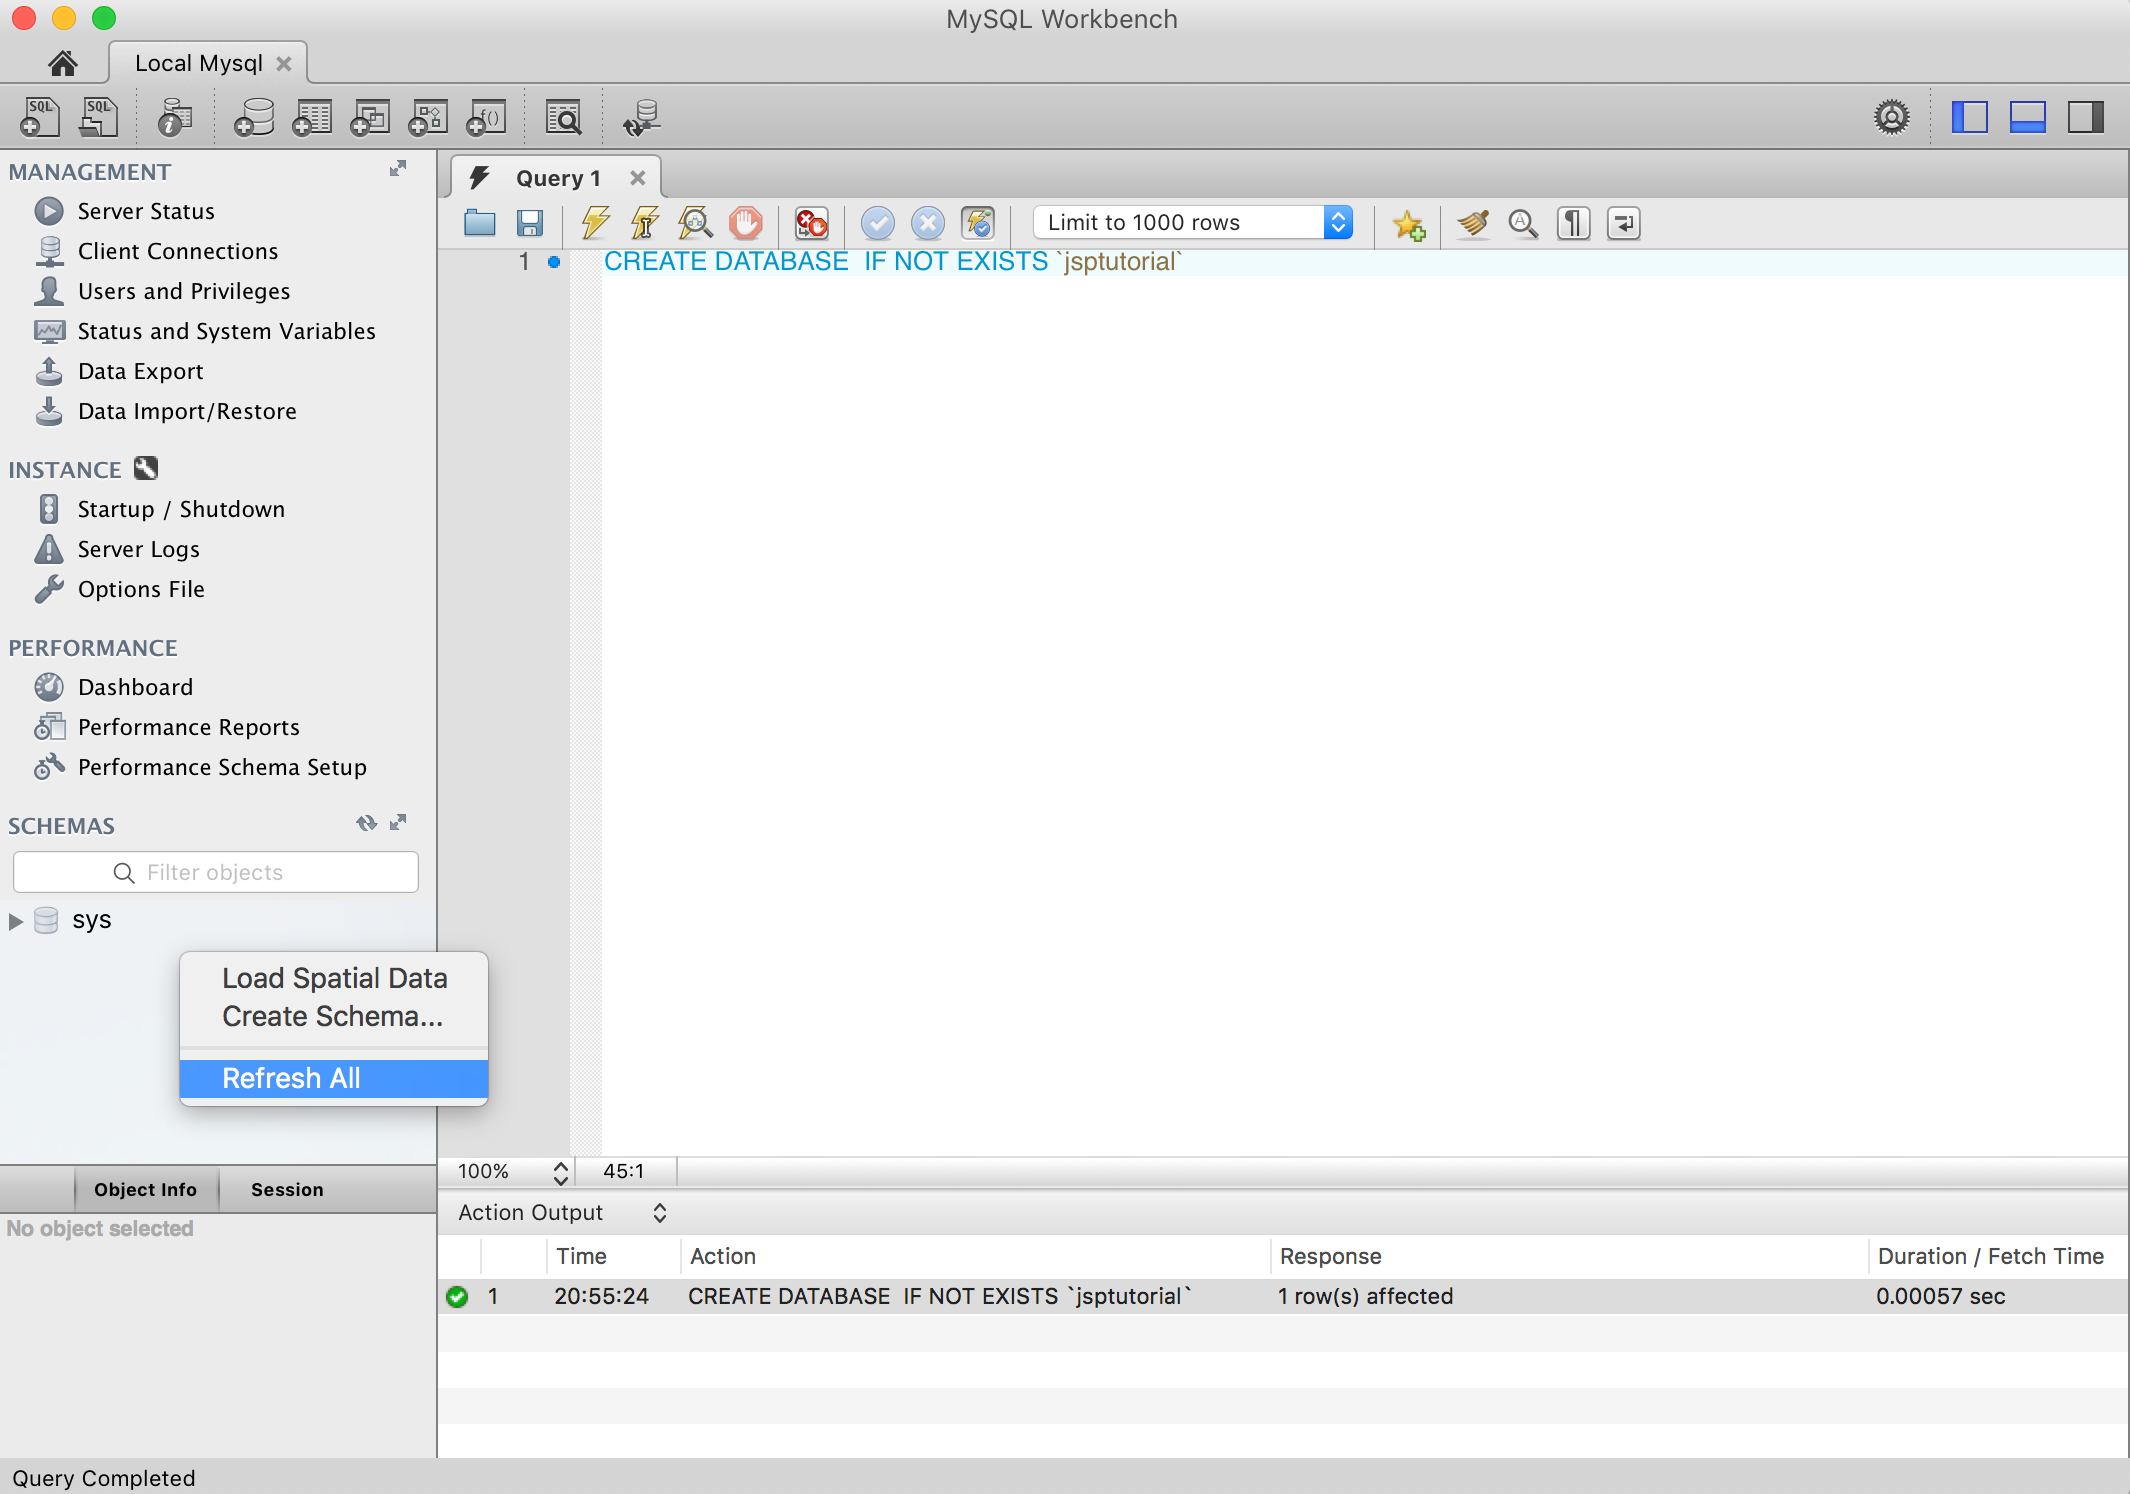This screenshot has height=1494, width=2130.
Task: Open the schema inspector icon
Action: pyautogui.click(x=175, y=117)
